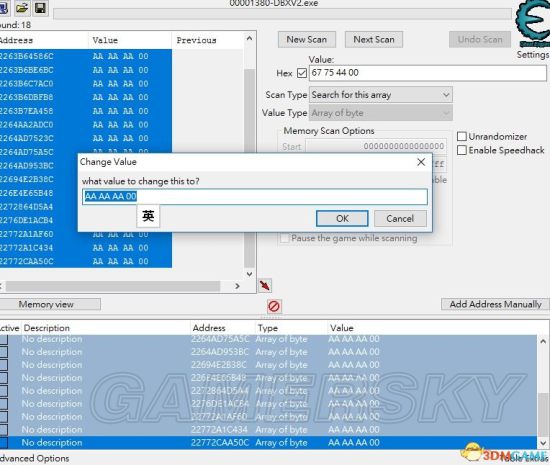Click the Value column header in address table

point(342,328)
